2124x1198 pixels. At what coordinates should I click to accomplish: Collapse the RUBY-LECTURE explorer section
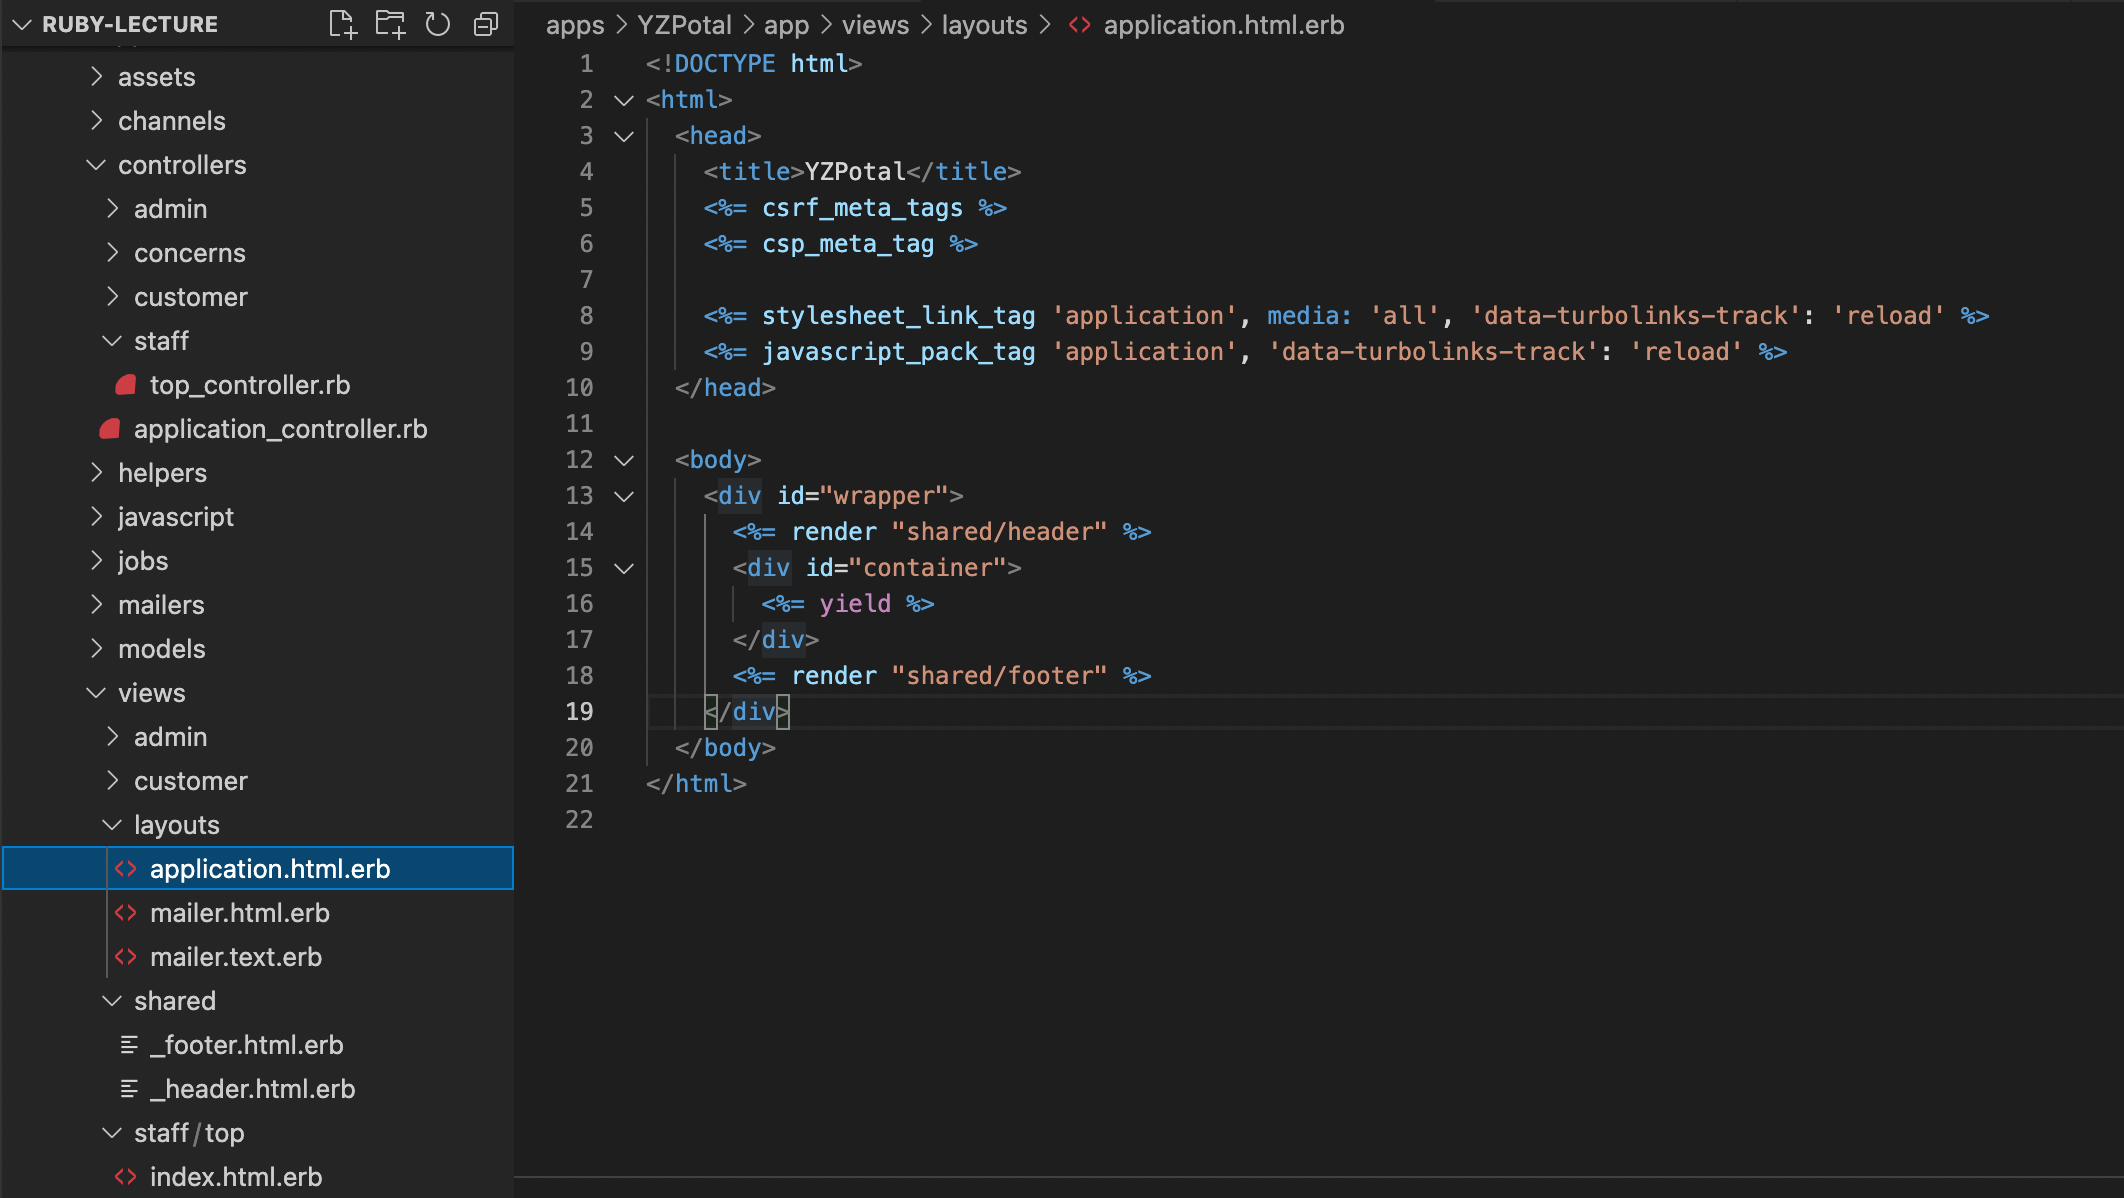pyautogui.click(x=22, y=24)
